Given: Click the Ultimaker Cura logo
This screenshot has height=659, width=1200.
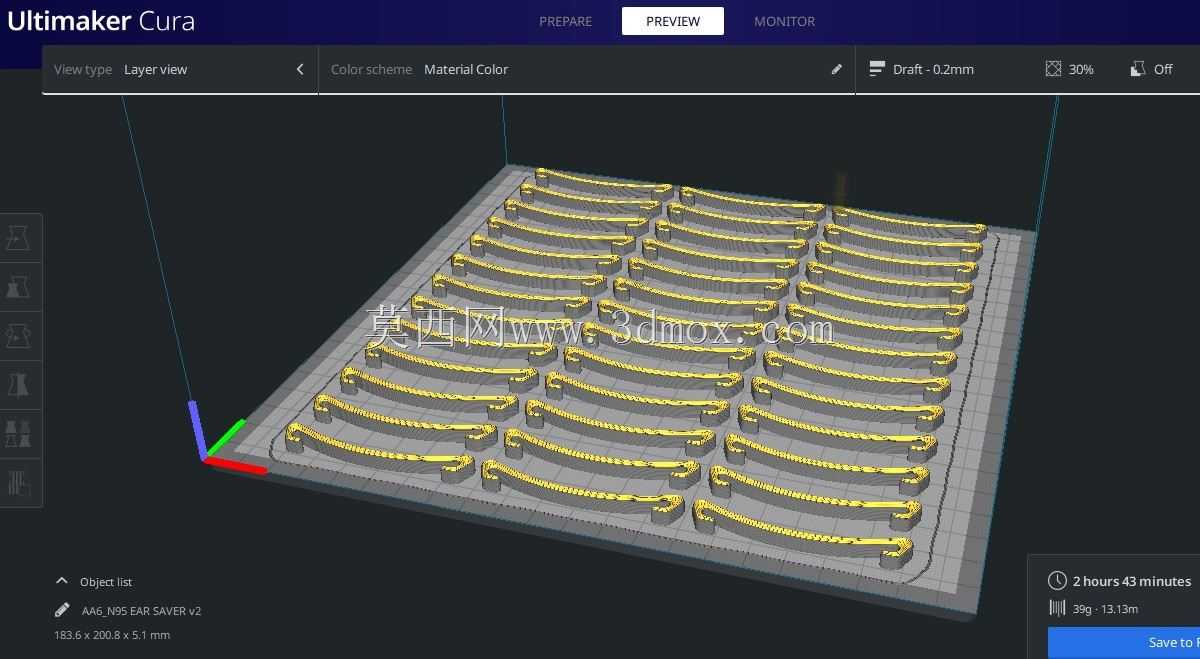Looking at the screenshot, I should click(x=101, y=21).
